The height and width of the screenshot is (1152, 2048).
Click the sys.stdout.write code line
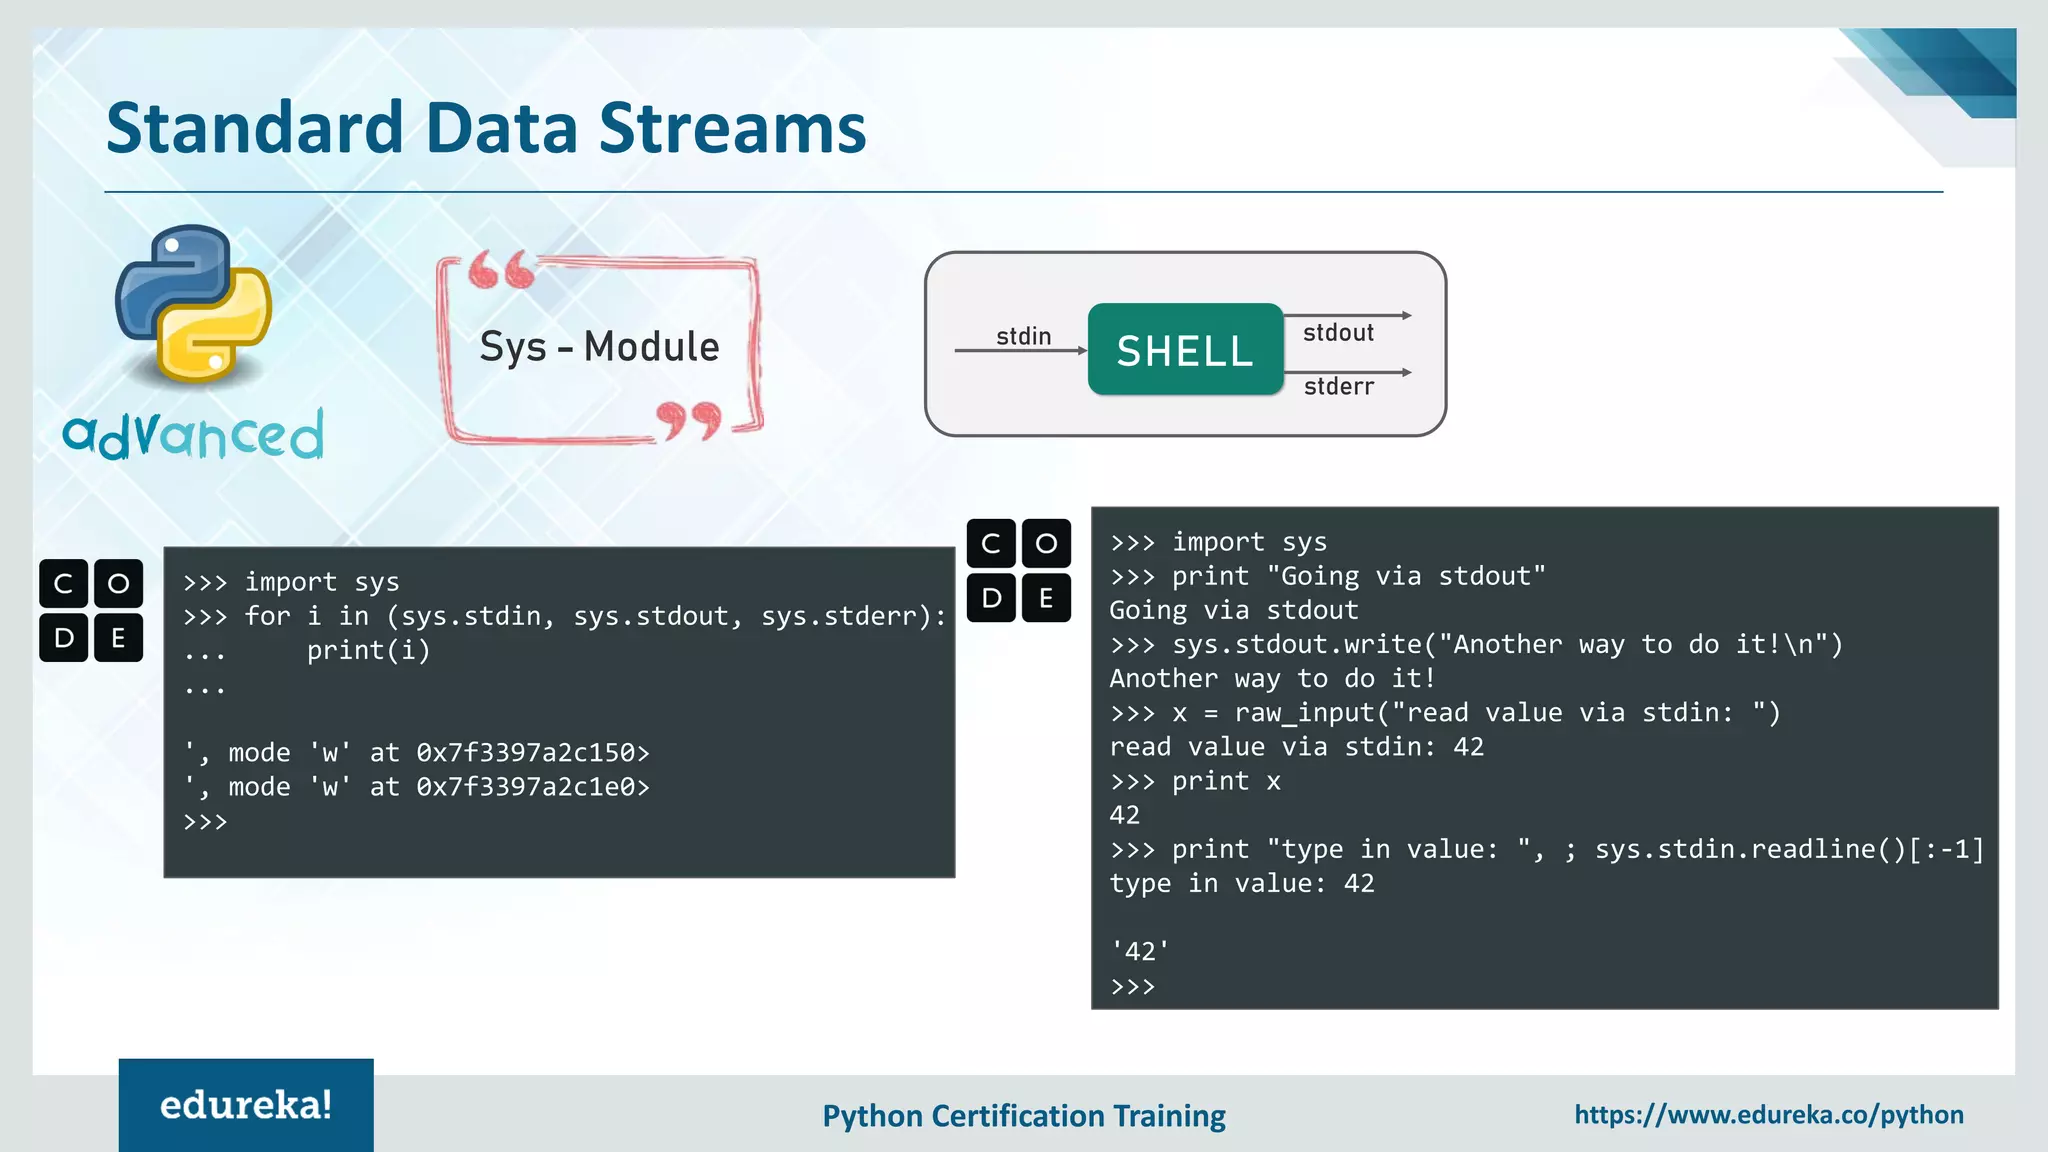(x=1476, y=644)
